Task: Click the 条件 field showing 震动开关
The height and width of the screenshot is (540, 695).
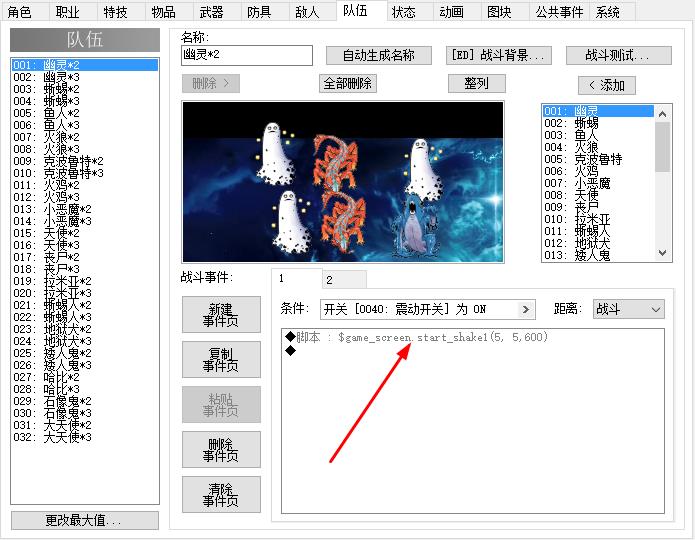Action: point(427,309)
